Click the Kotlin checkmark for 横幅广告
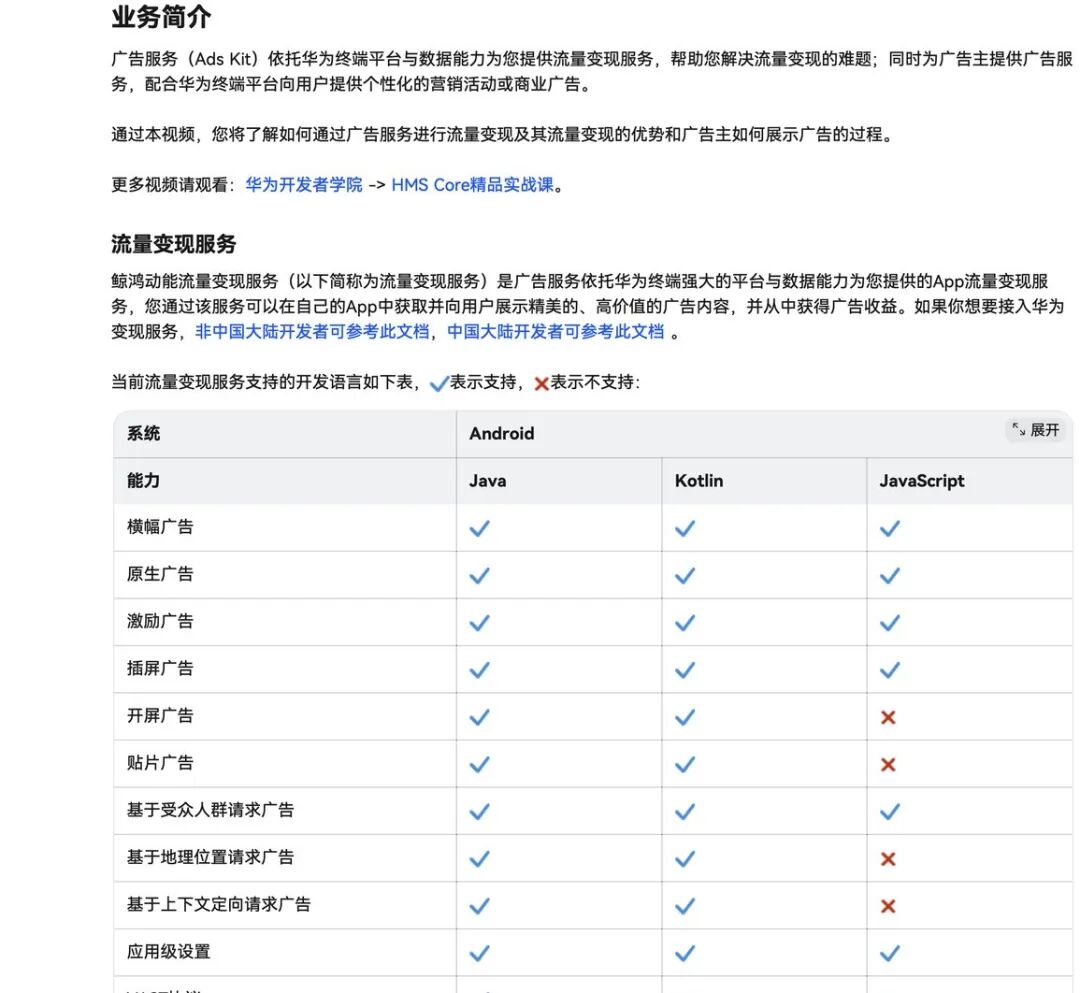1080x993 pixels. coord(685,528)
